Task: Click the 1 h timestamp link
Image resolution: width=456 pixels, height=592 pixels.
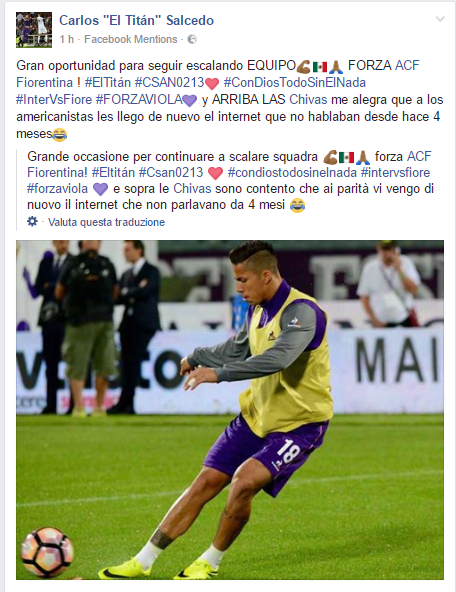Action: tap(66, 39)
